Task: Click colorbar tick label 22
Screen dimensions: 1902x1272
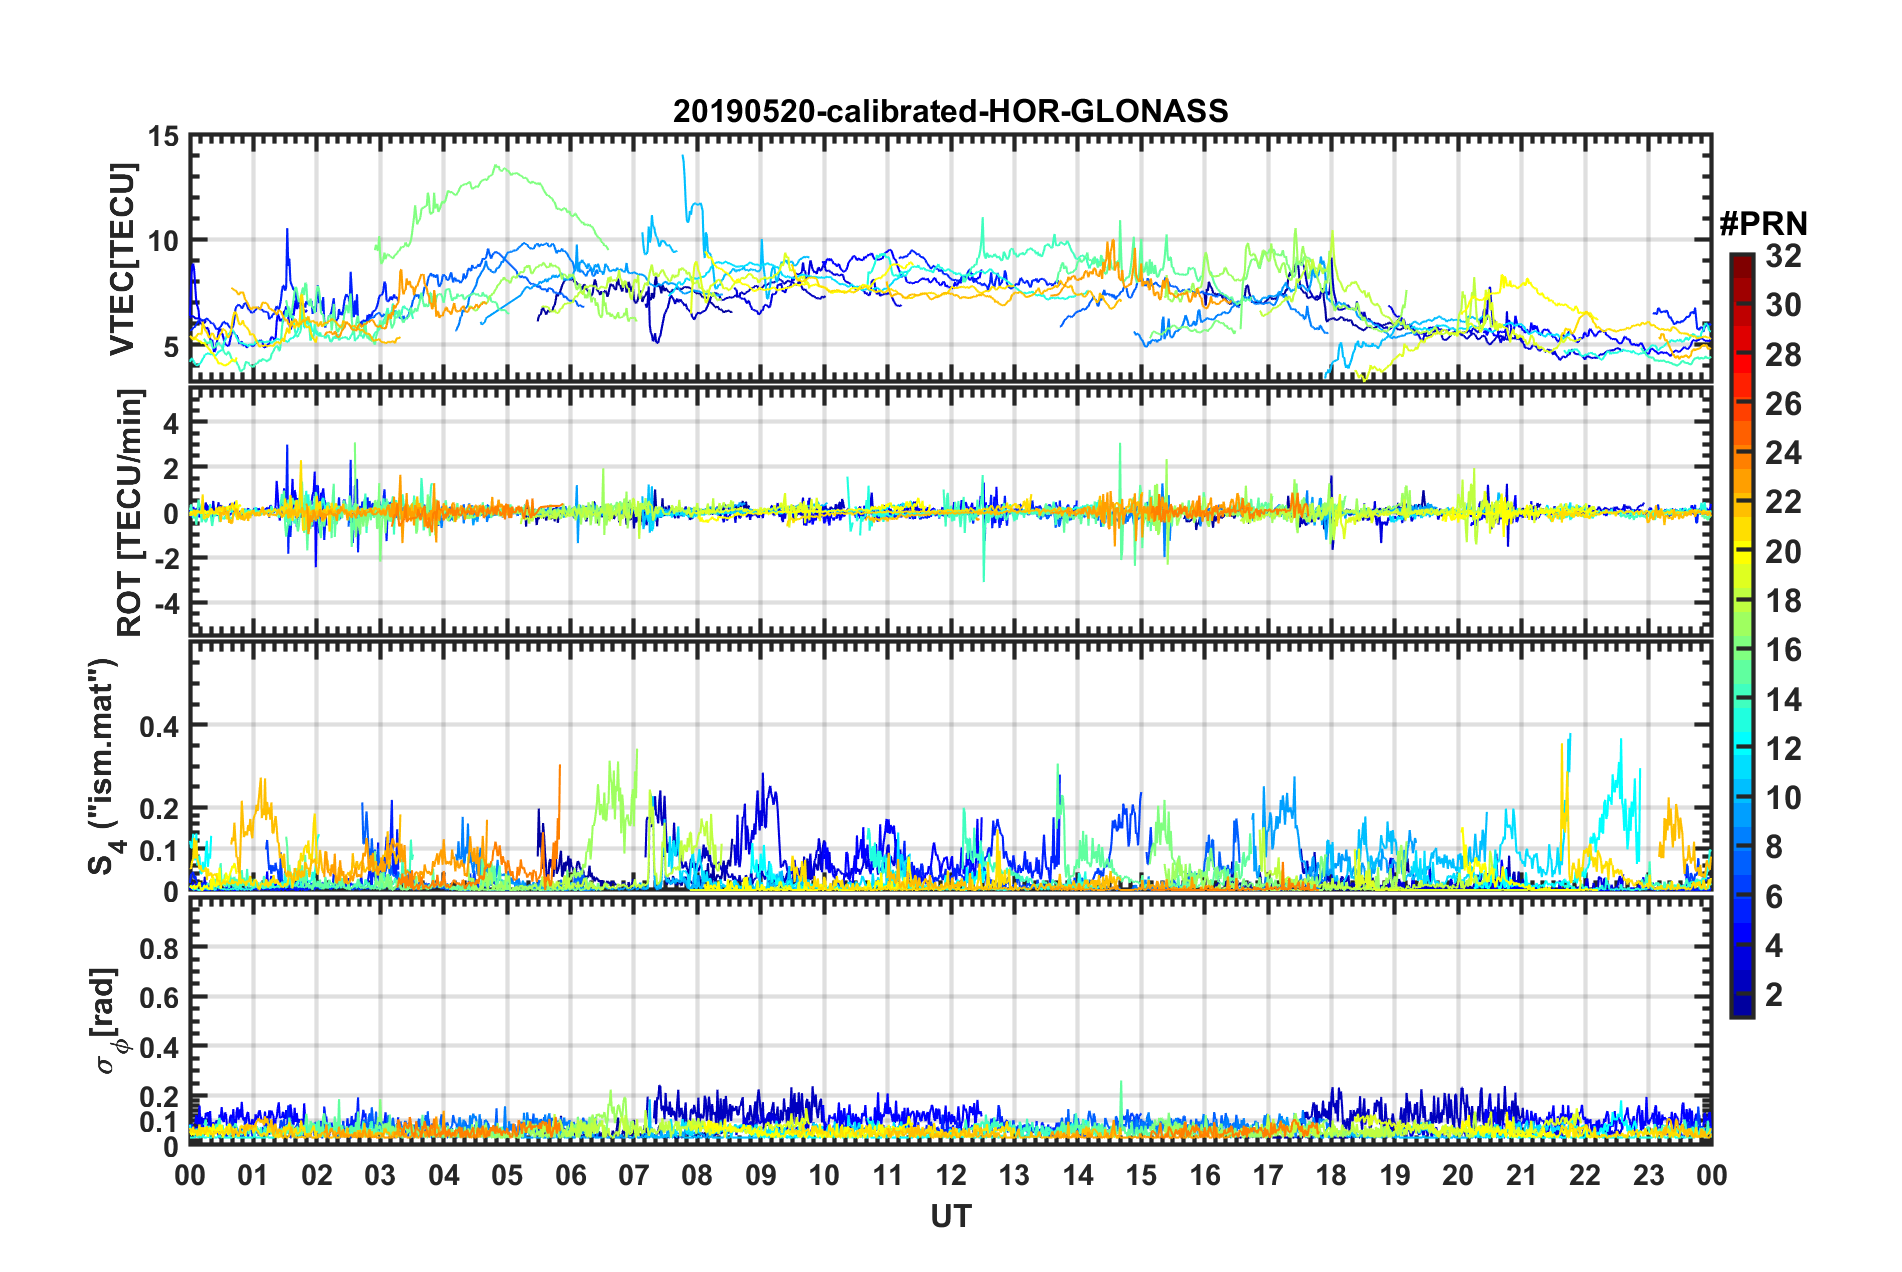Action: coord(1783,502)
